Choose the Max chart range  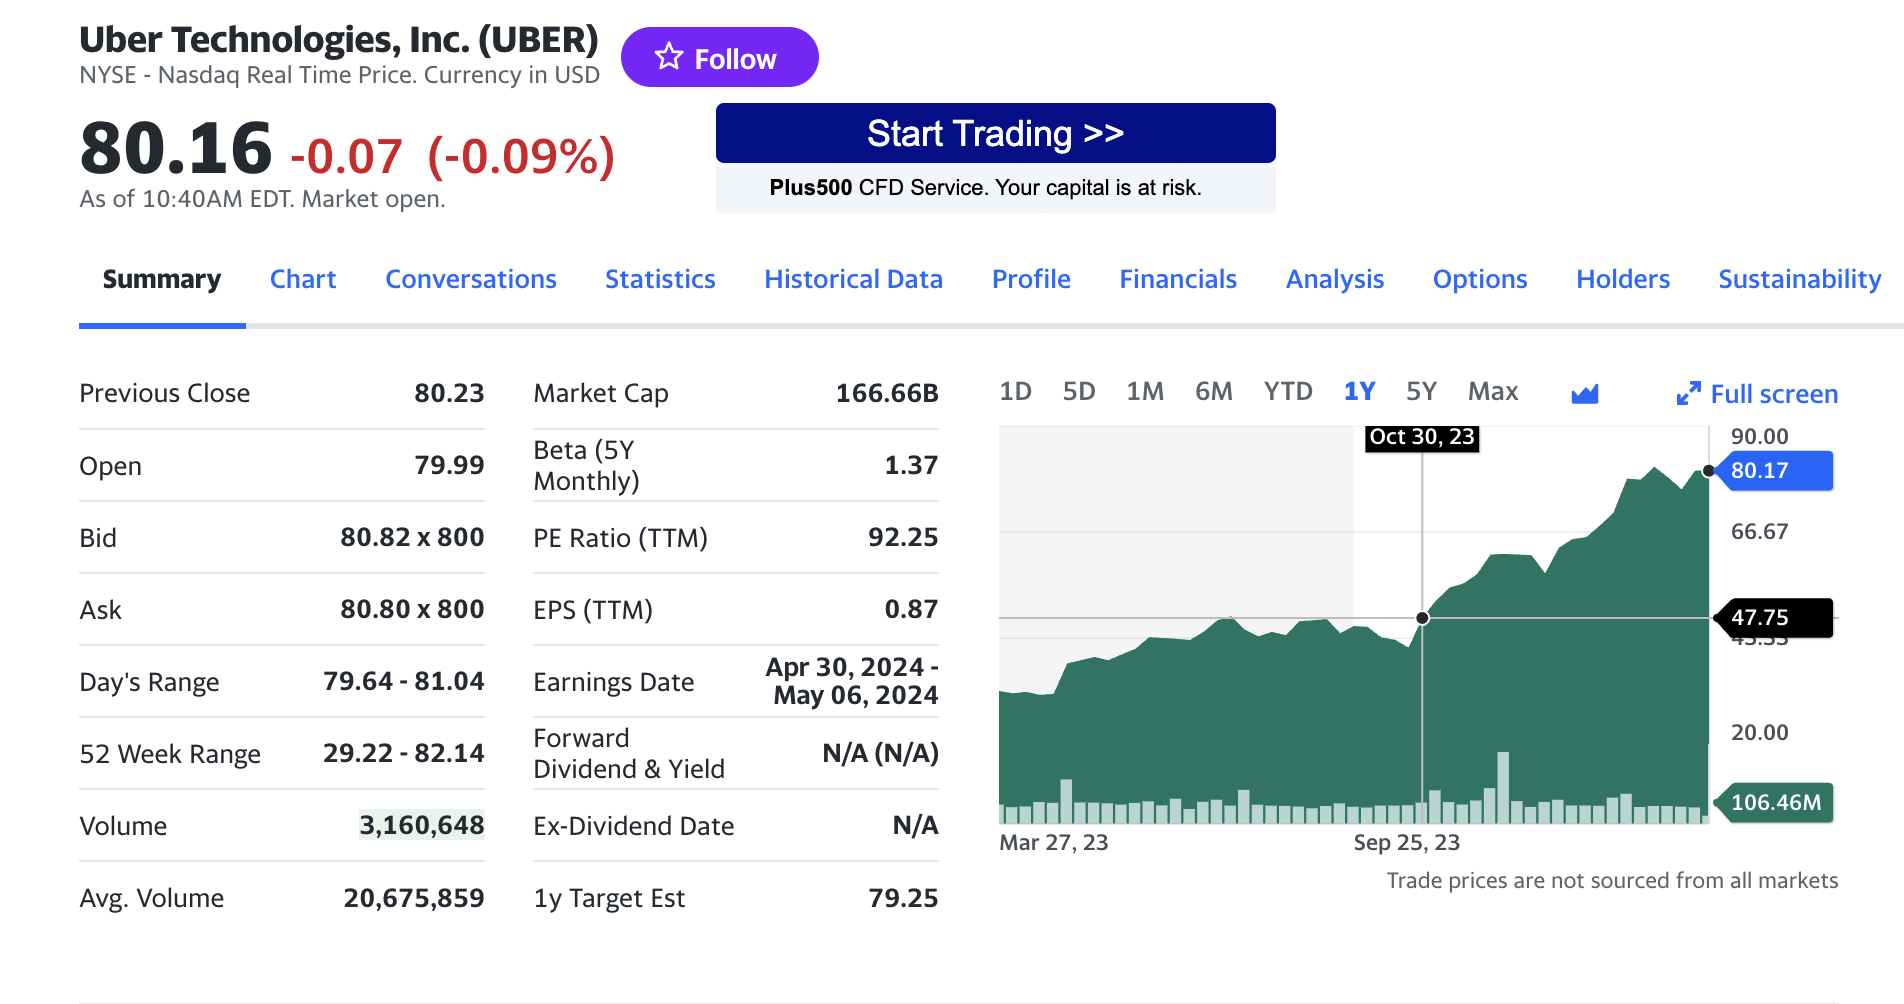1493,391
